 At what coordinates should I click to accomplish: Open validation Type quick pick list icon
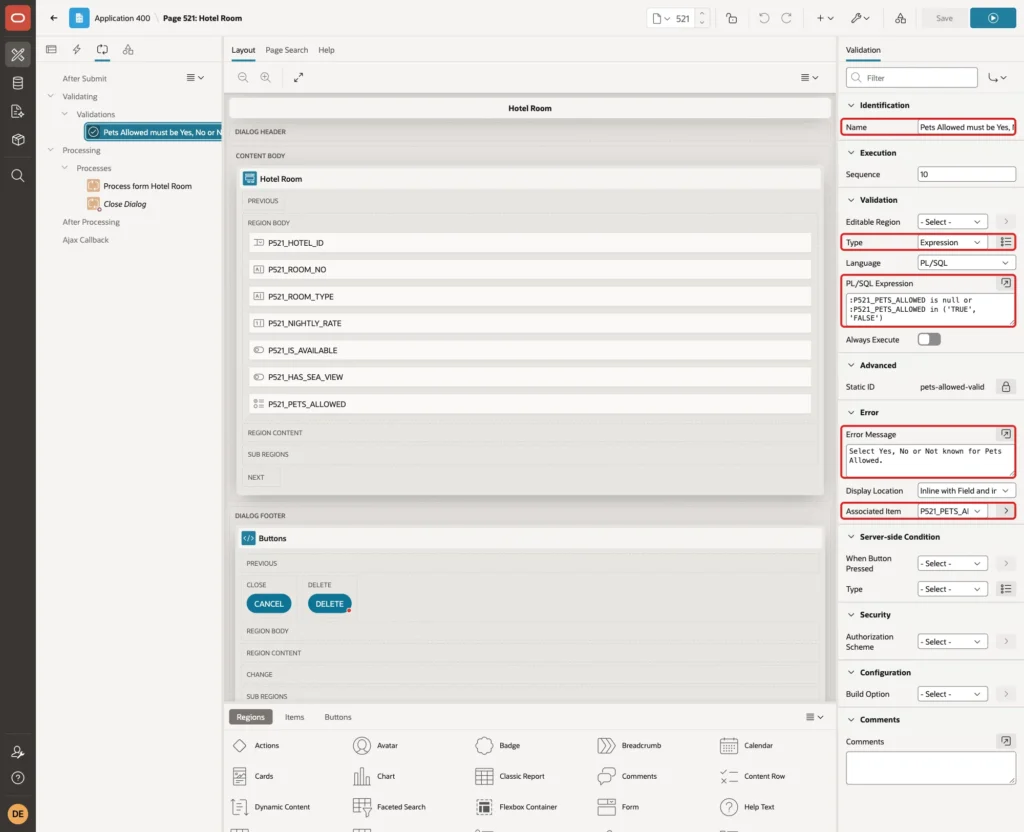tap(1006, 242)
